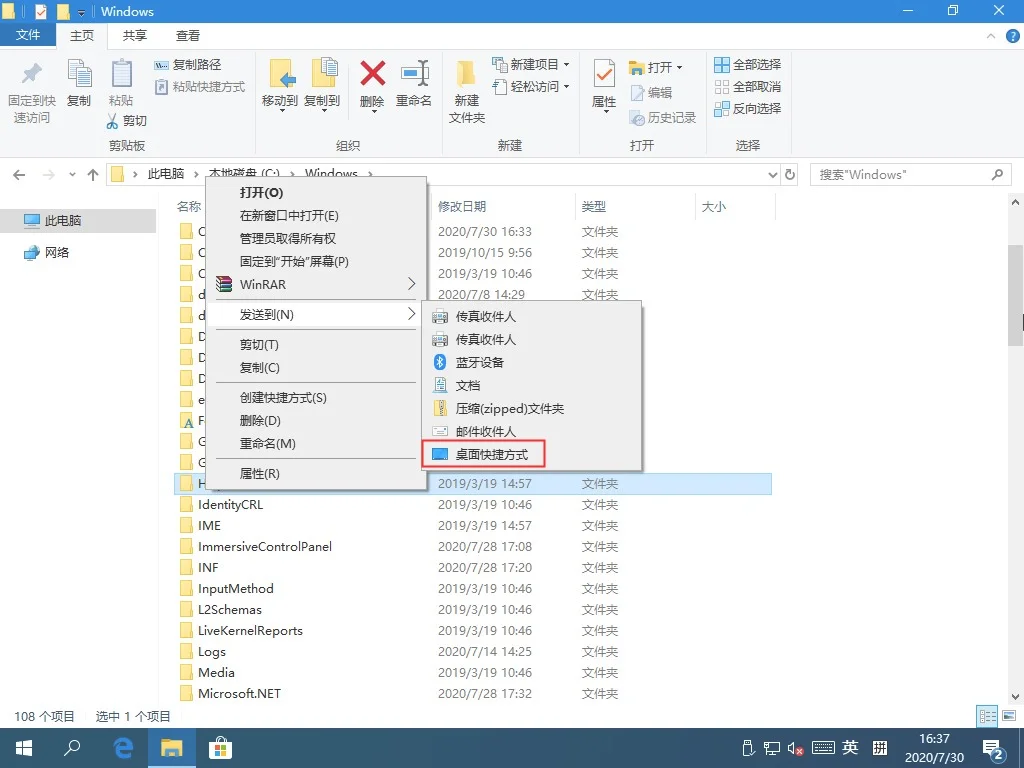The height and width of the screenshot is (768, 1024).
Task: Click 剪切 scissors in ribbon
Action: (127, 121)
